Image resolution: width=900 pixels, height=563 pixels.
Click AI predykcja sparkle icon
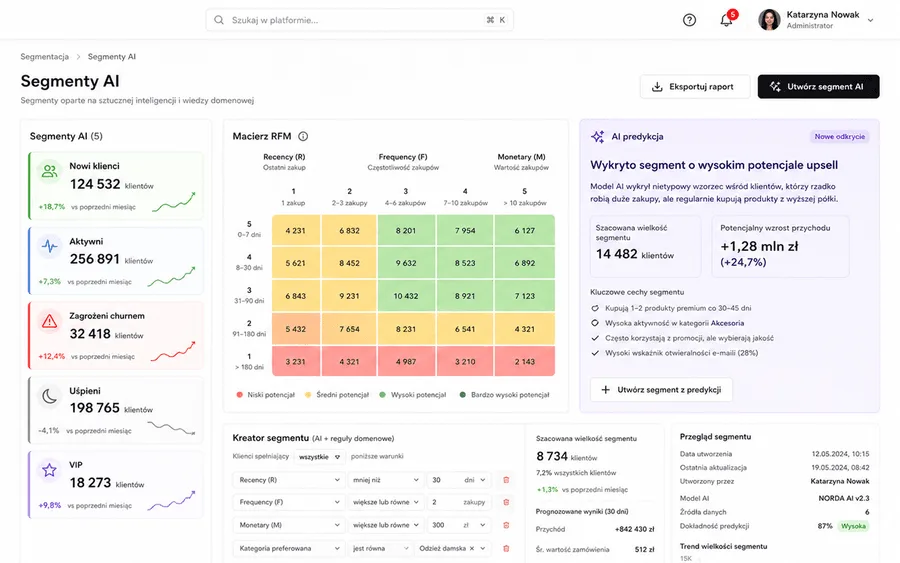tap(598, 137)
